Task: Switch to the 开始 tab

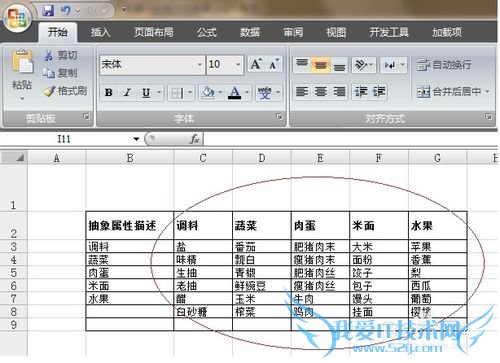Action: [58, 32]
